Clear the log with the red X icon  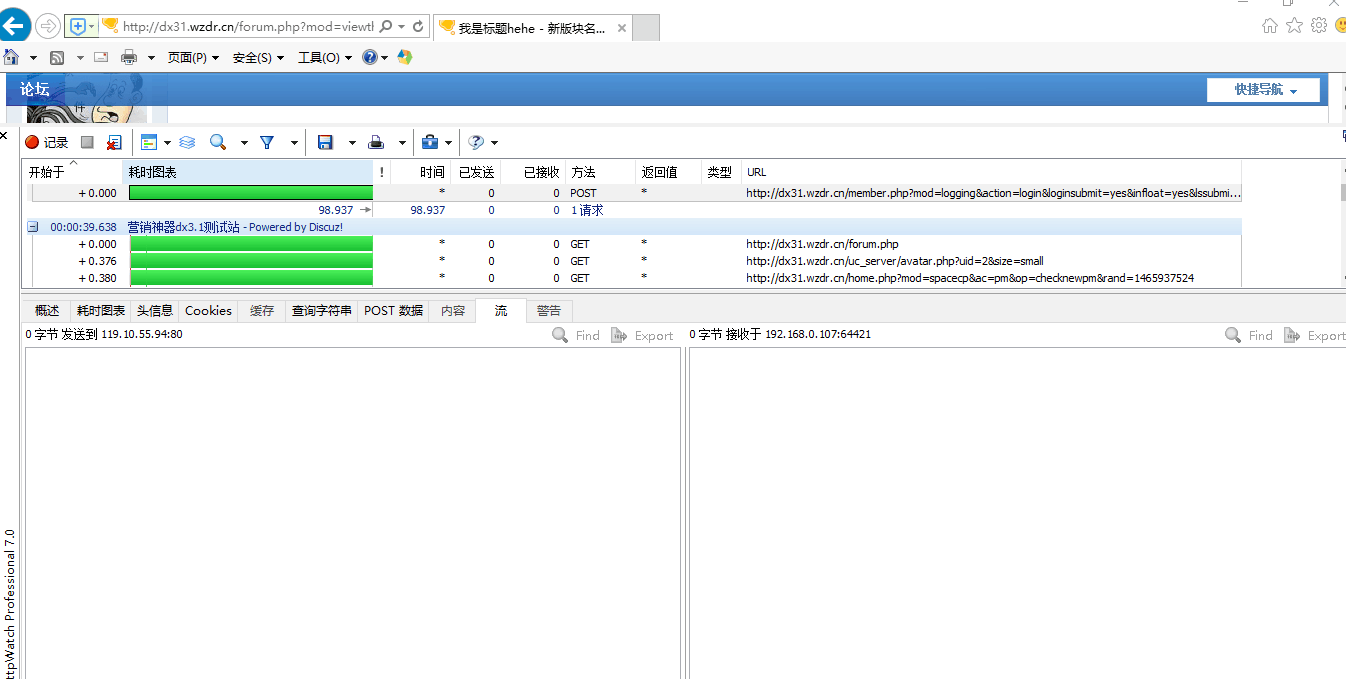(114, 143)
